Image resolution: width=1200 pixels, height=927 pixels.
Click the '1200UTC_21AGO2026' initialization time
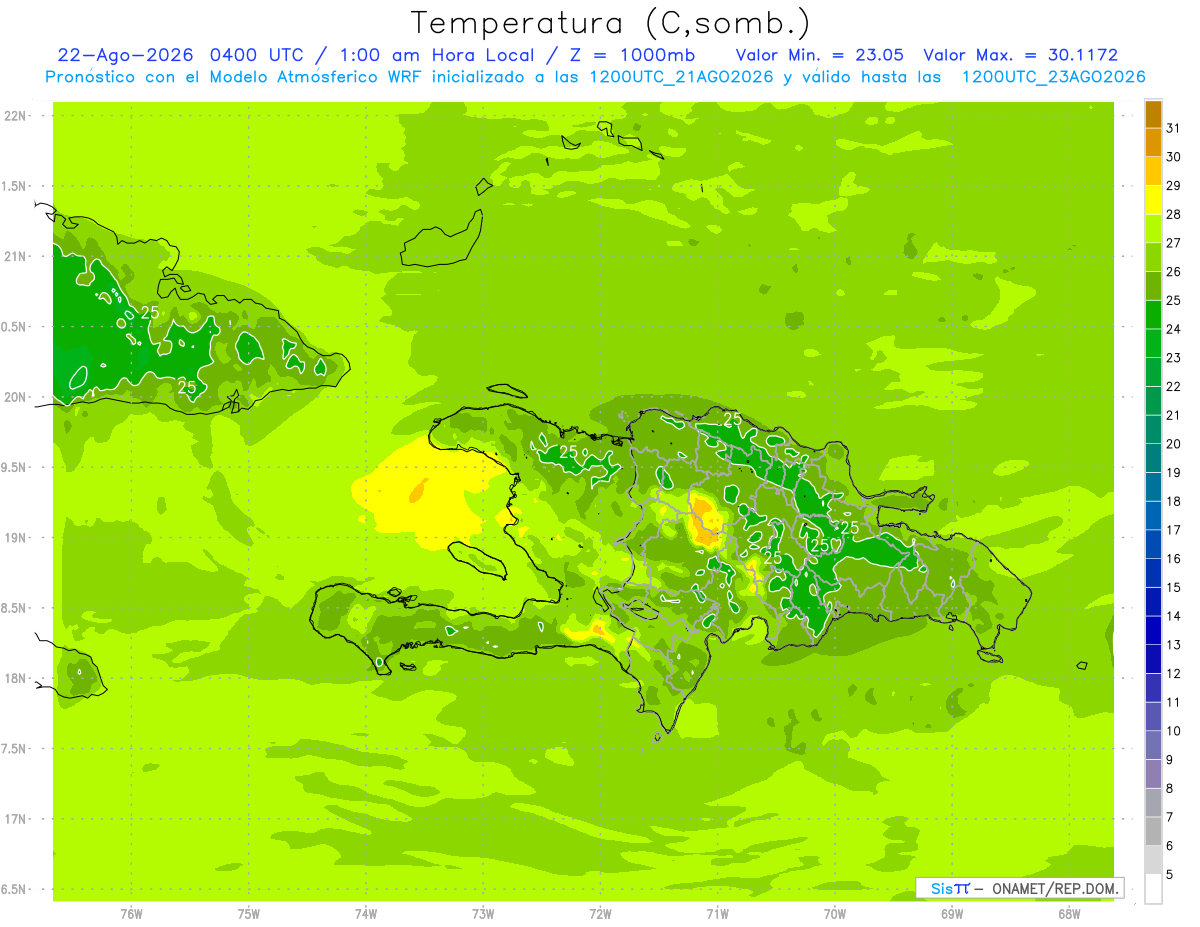click(678, 77)
